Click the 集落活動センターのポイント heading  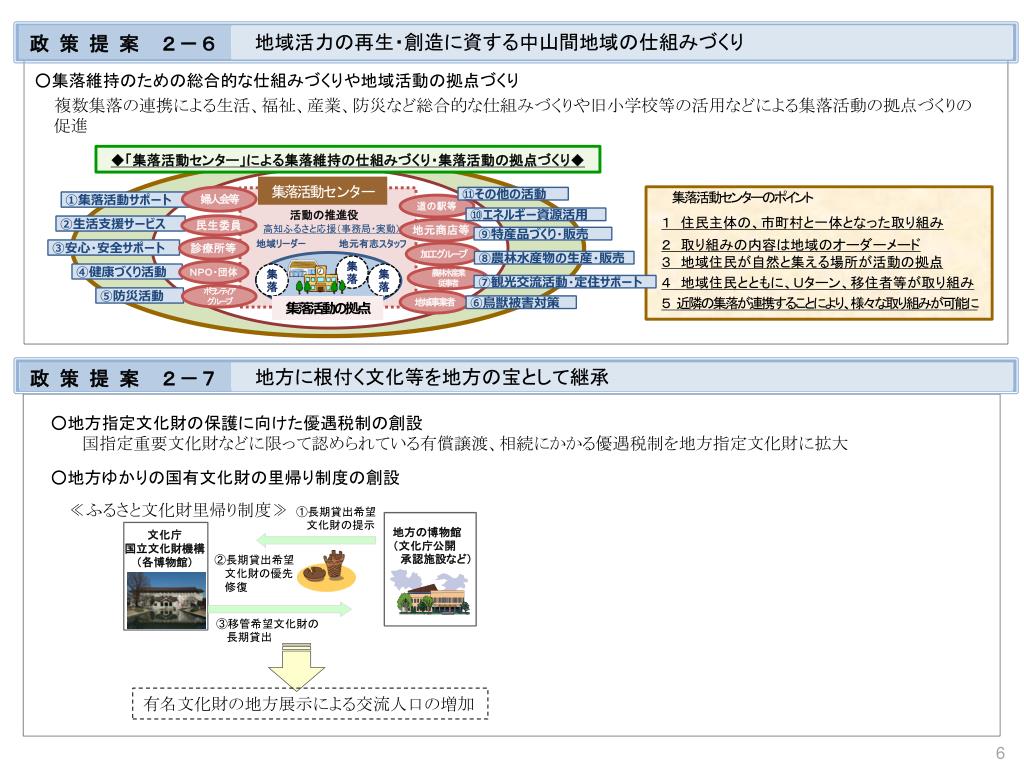(743, 198)
